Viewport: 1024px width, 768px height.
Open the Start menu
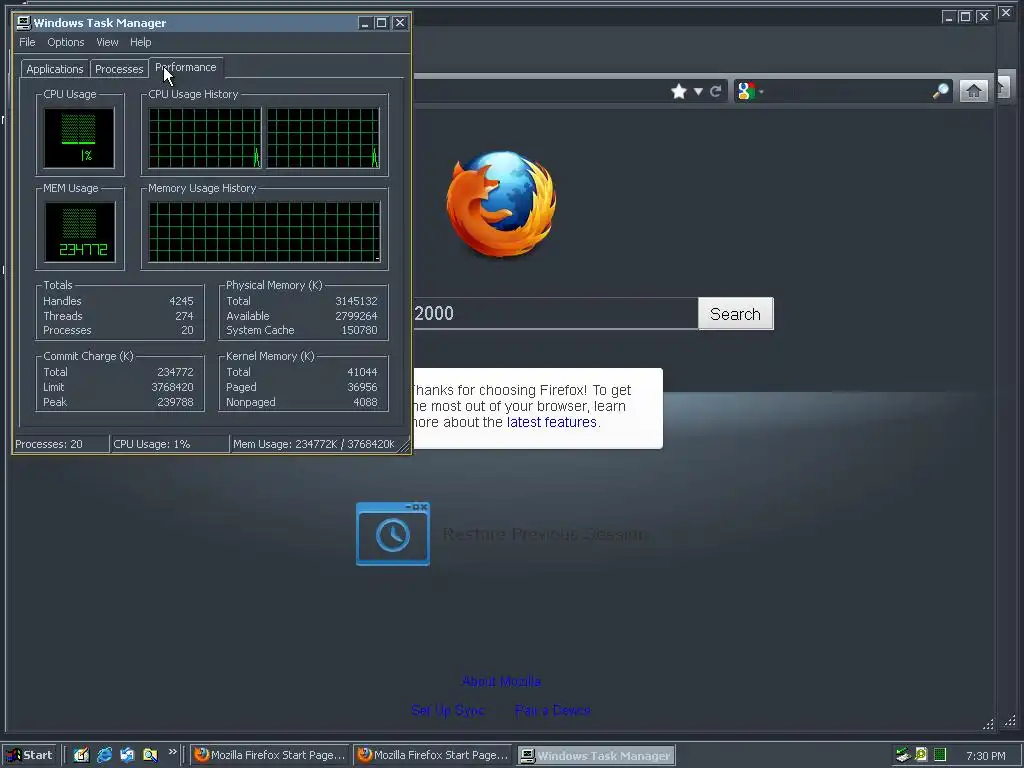(x=29, y=755)
